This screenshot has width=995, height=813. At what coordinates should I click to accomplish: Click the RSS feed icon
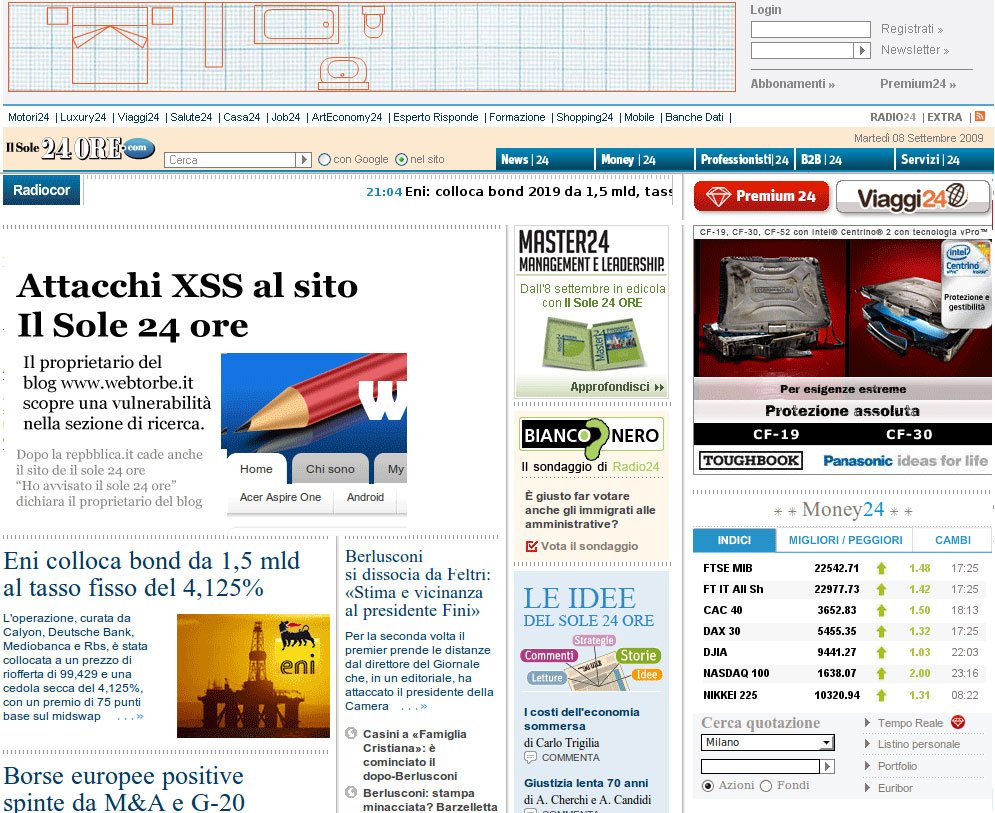point(980,117)
